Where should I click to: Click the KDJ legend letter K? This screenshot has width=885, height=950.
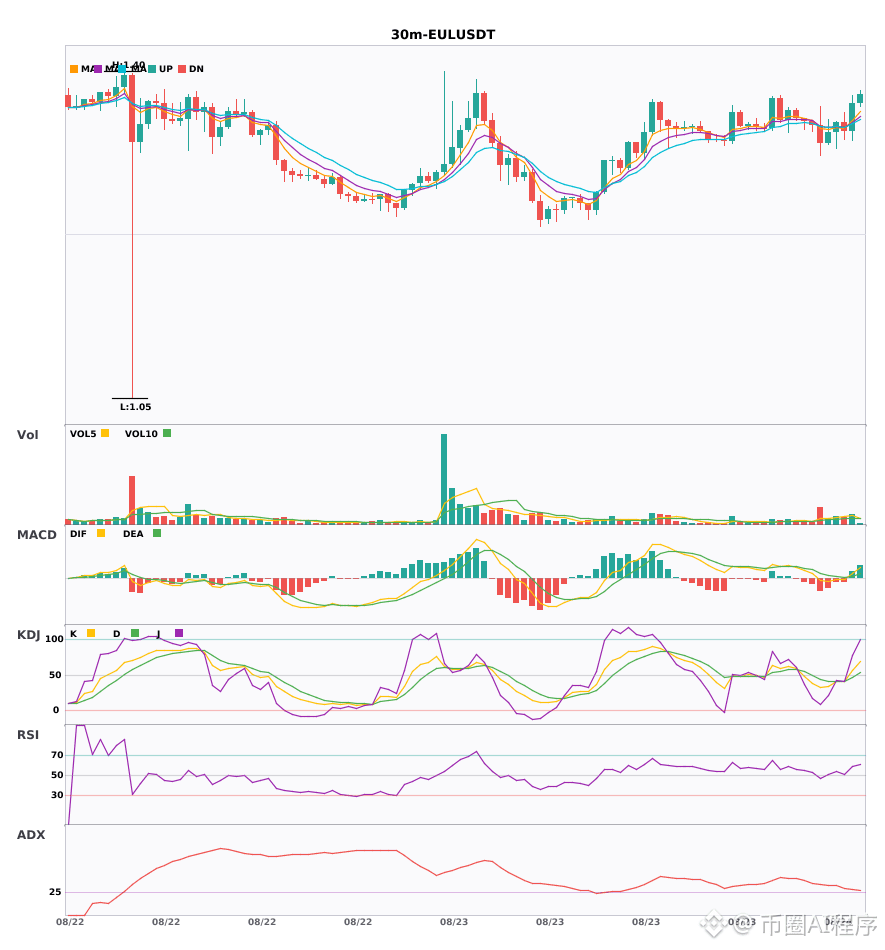73,634
